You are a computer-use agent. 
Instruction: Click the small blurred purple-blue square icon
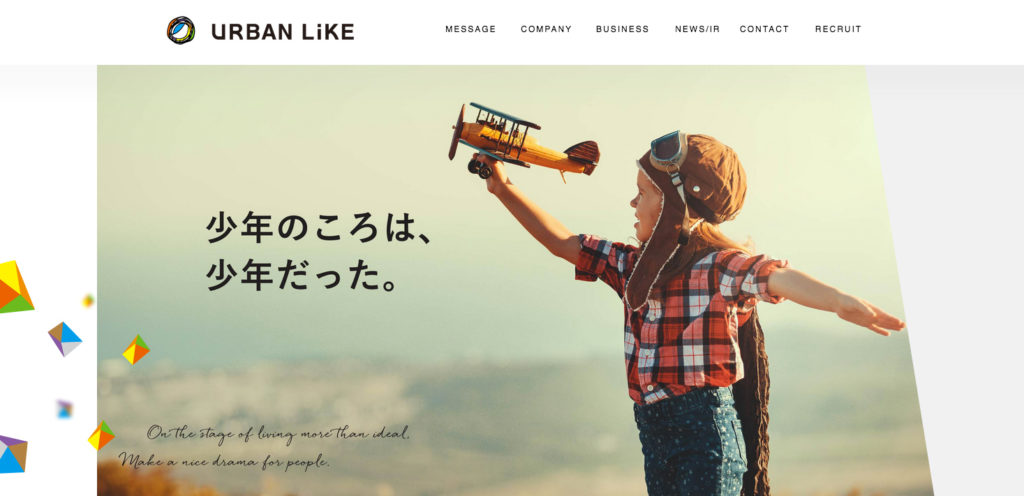64,409
